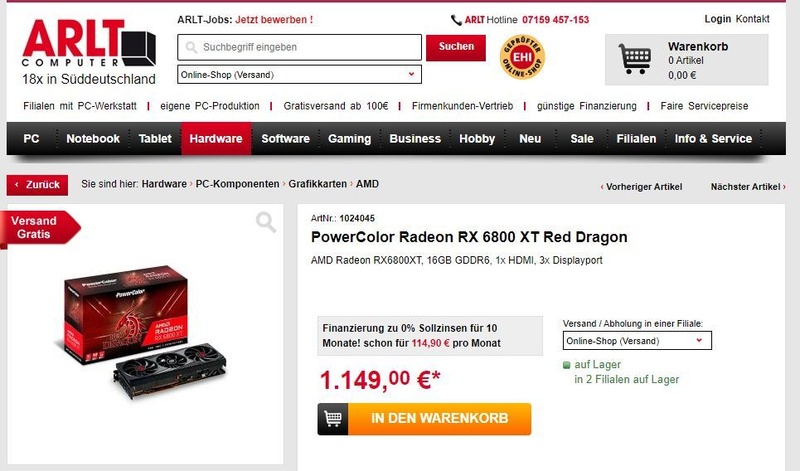Add product with IN DEN WARENKORB button
This screenshot has width=800, height=471.
[x=424, y=419]
